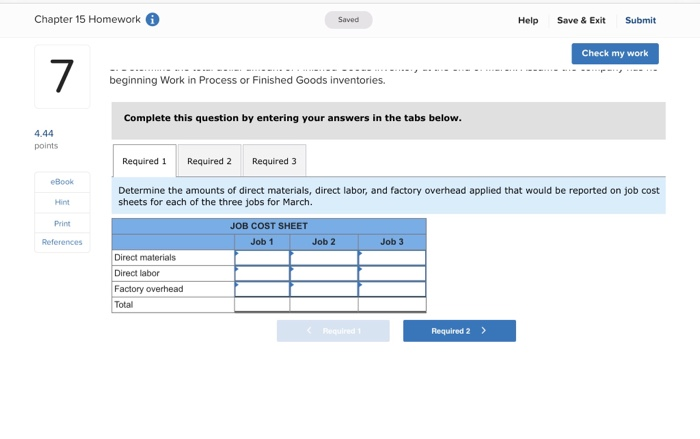Image resolution: width=700 pixels, height=439 pixels.
Task: Select Direct materials cell for Job 2
Action: click(x=324, y=258)
